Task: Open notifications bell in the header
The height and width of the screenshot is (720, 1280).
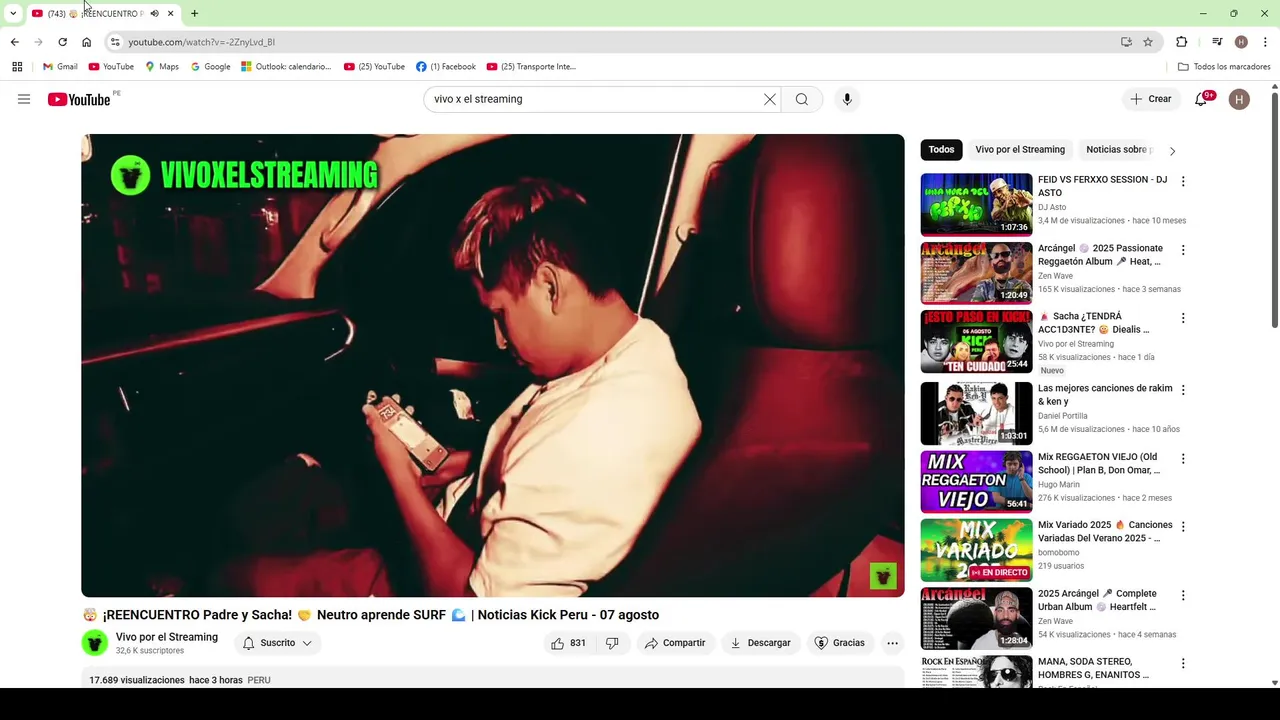Action: click(1202, 99)
